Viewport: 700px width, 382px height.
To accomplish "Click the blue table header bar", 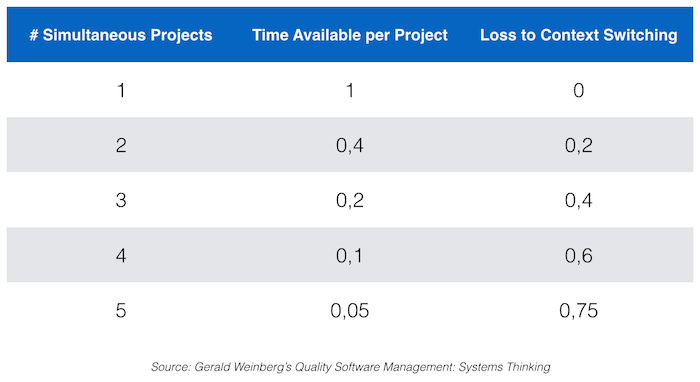I will coord(350,34).
